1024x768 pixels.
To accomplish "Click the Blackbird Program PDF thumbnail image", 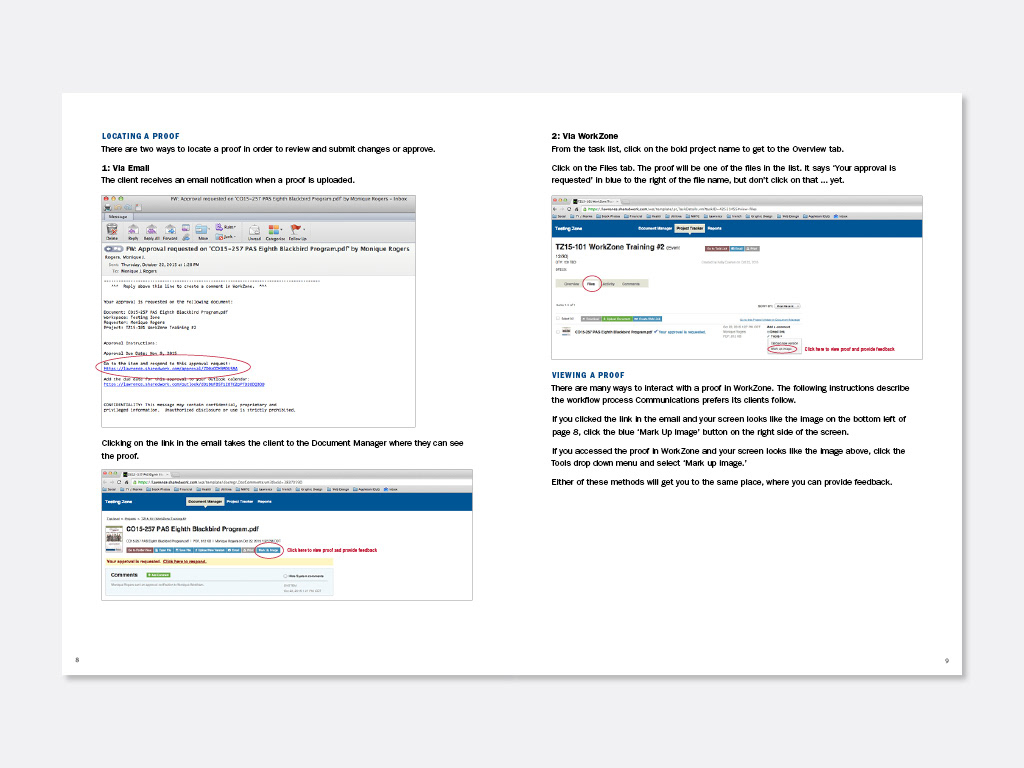I will 114,539.
